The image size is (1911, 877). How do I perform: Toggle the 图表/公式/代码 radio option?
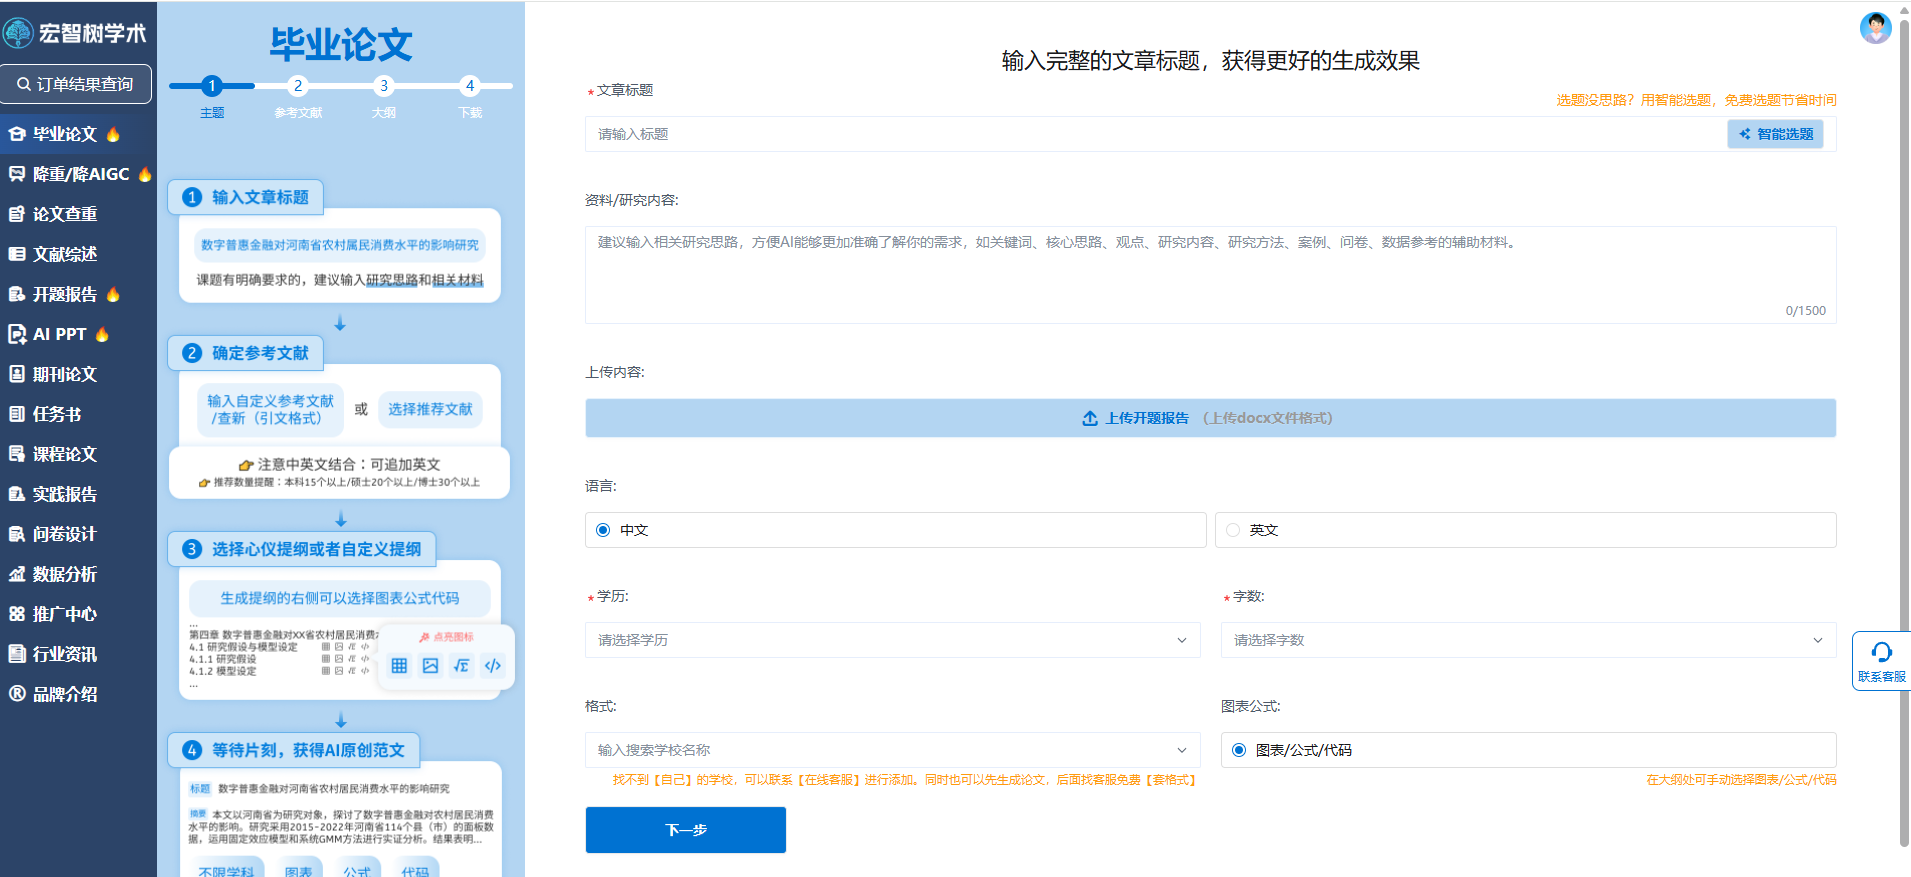click(1239, 750)
